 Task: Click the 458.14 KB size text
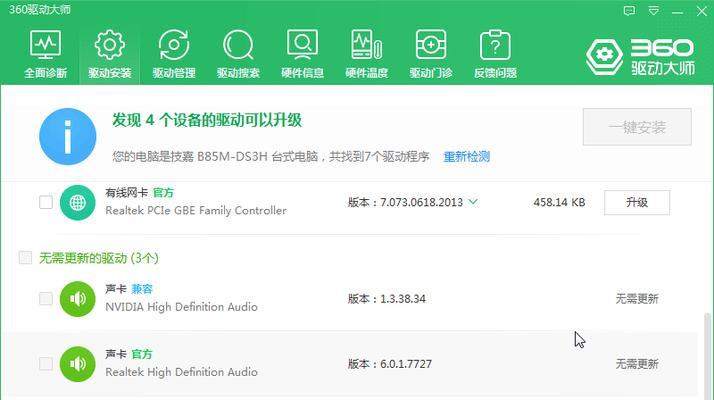(559, 202)
